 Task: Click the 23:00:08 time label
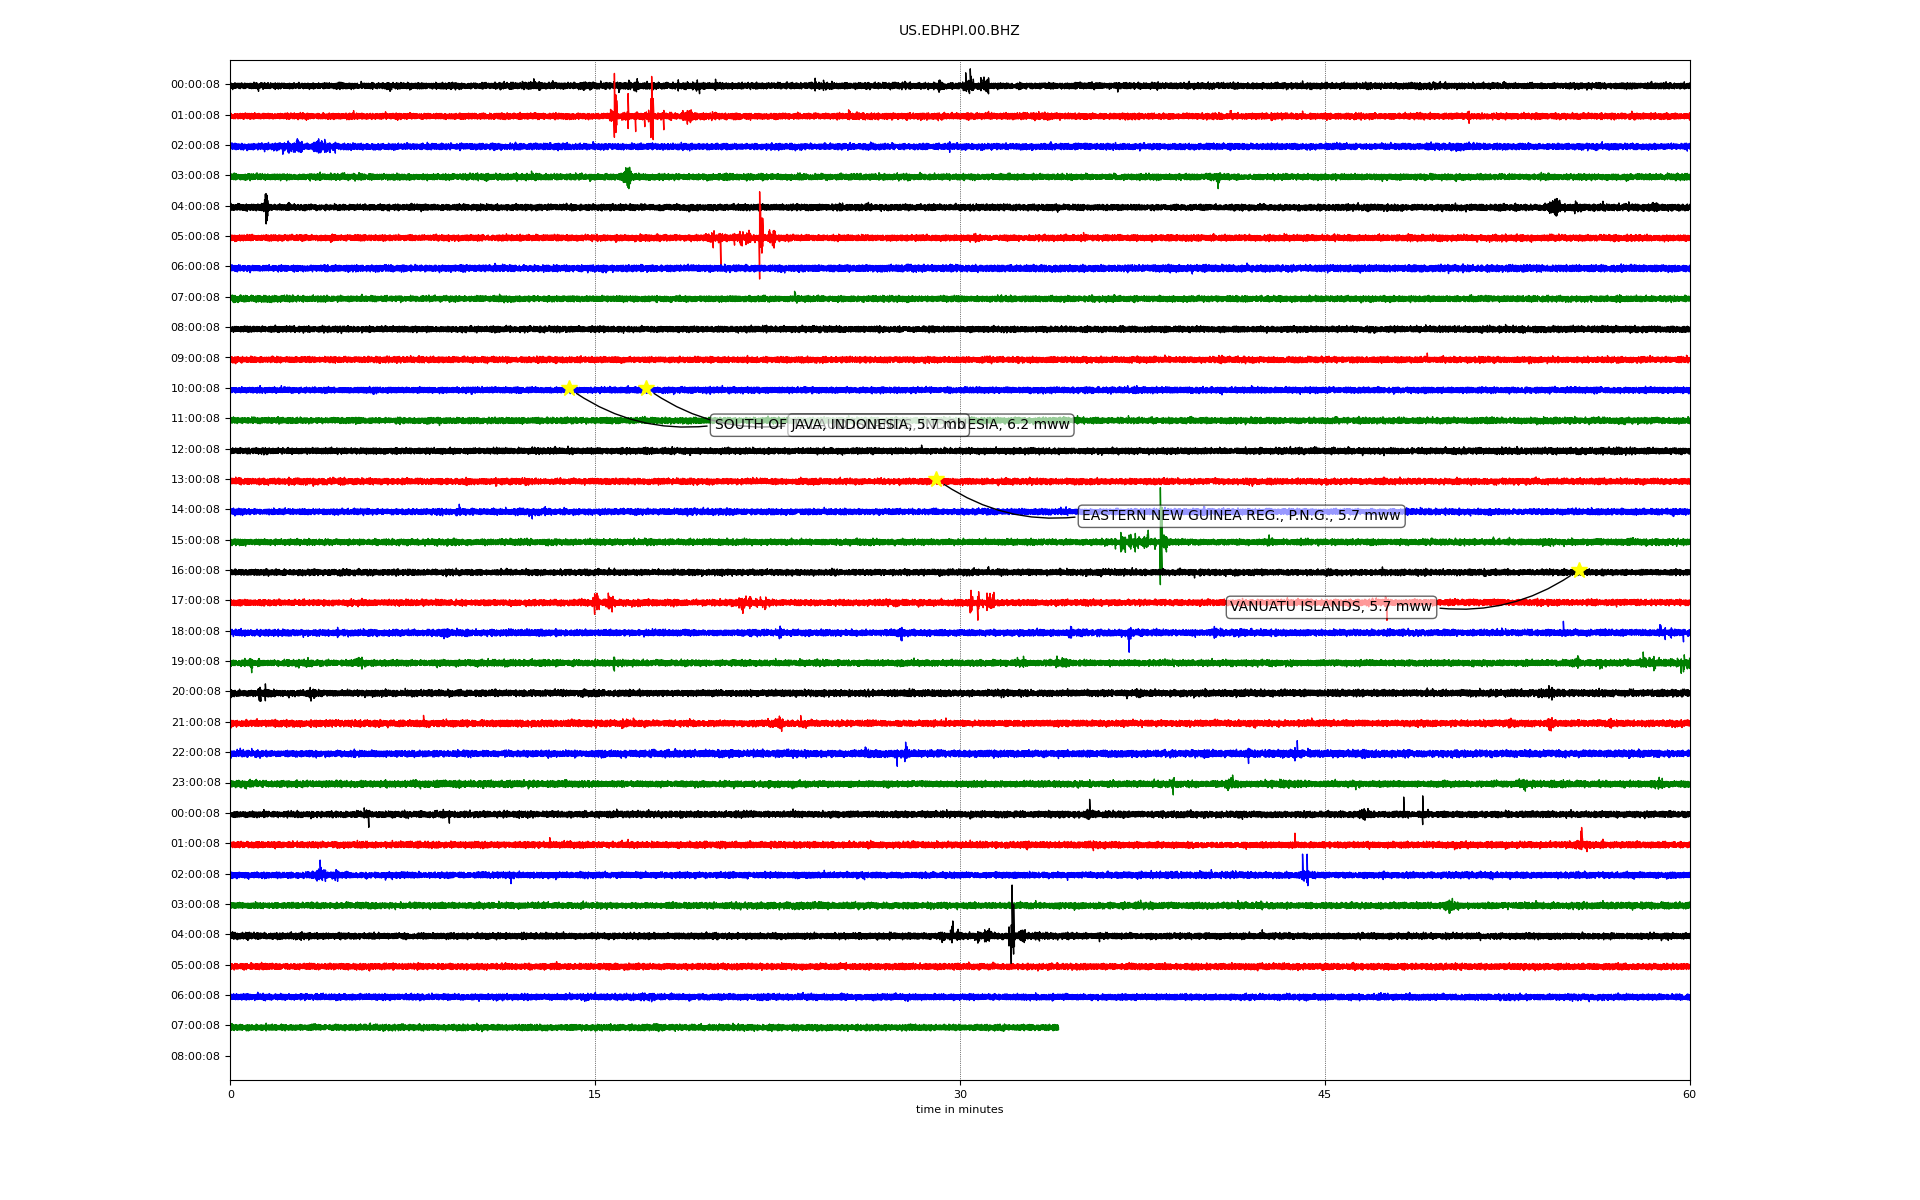tap(195, 783)
